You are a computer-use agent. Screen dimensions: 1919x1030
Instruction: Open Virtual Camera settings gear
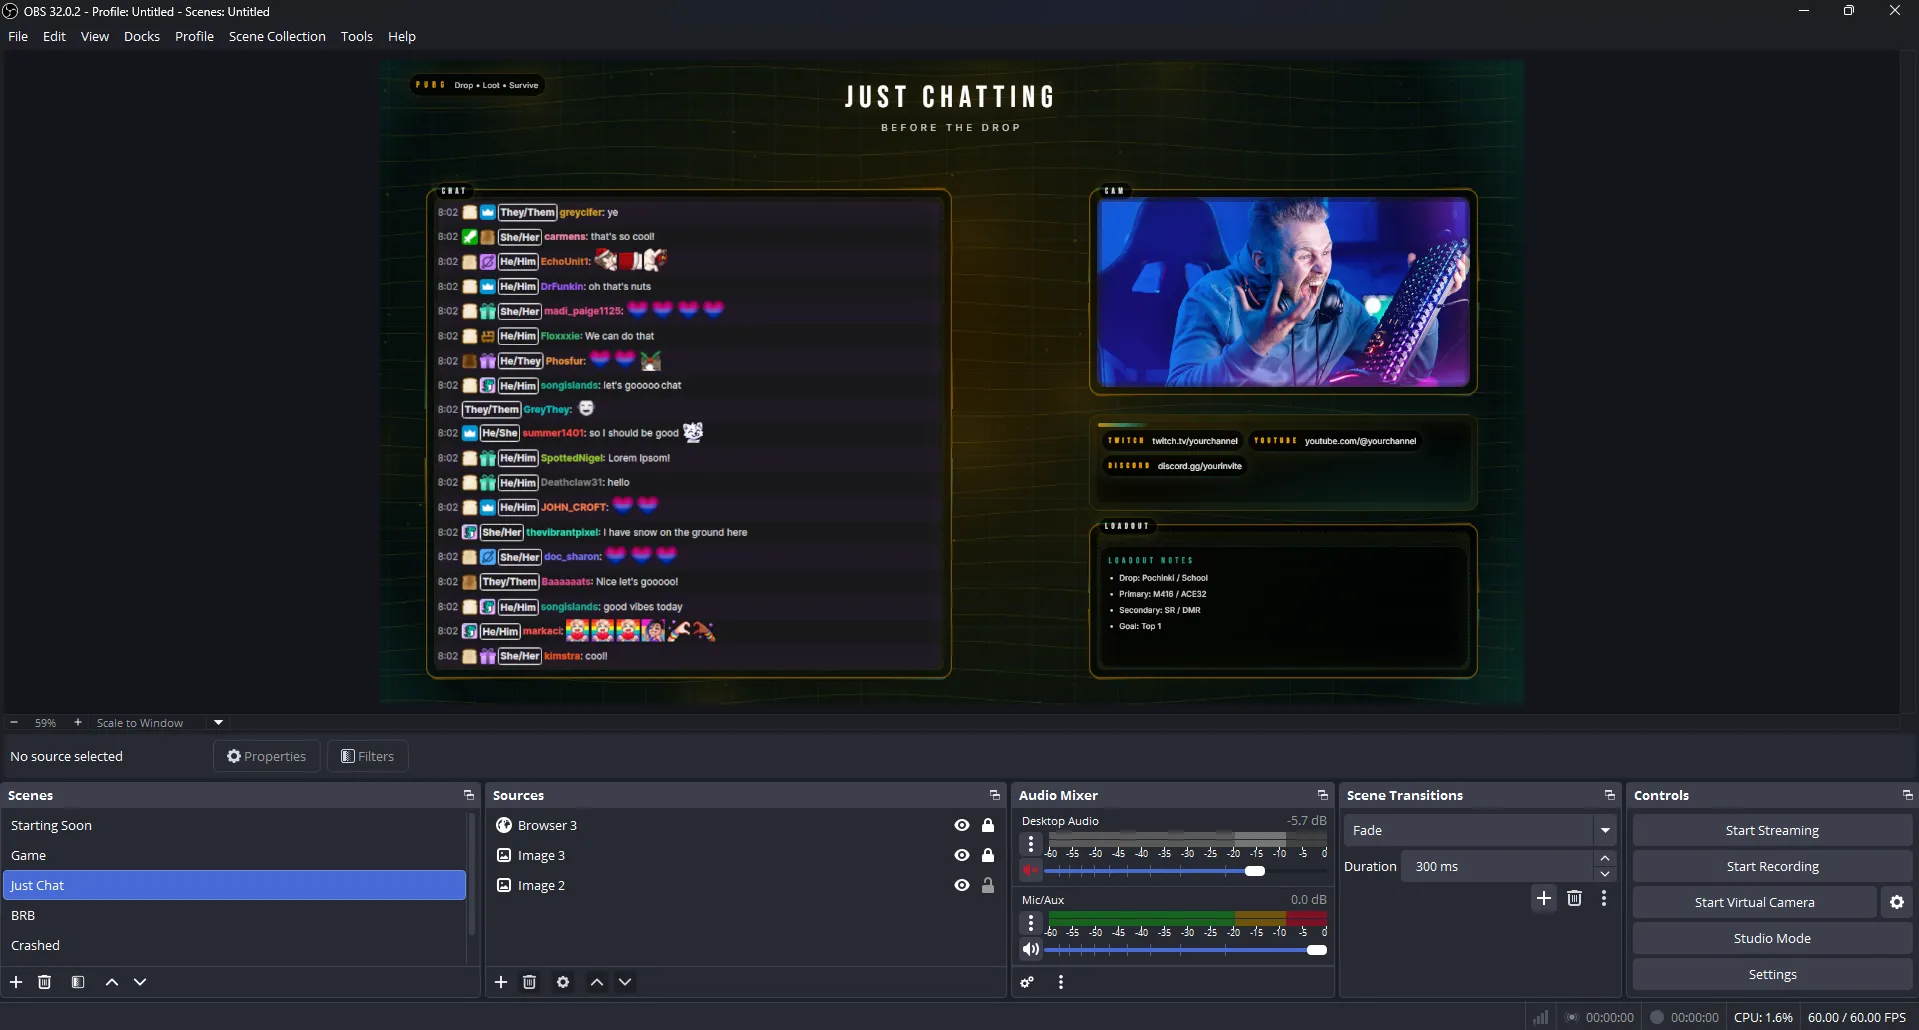click(x=1896, y=902)
